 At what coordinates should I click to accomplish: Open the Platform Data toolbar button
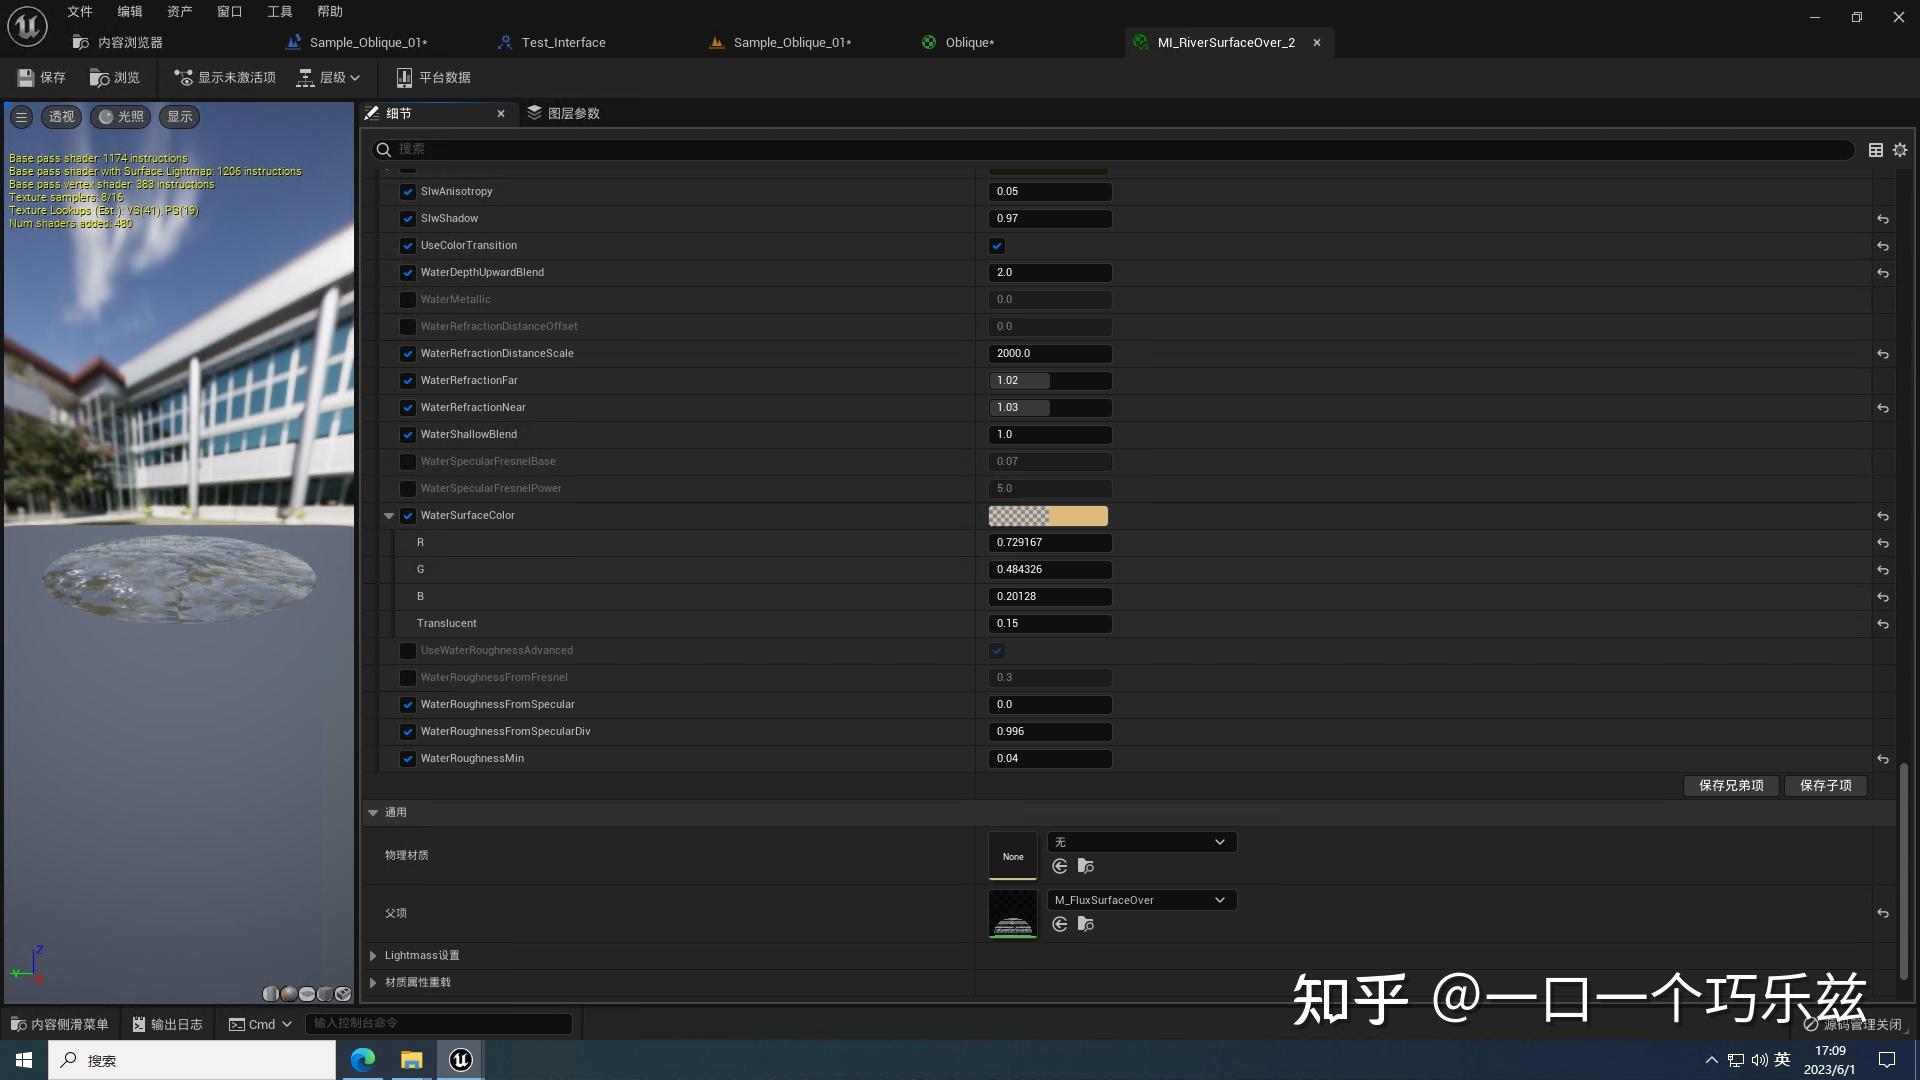click(x=433, y=77)
